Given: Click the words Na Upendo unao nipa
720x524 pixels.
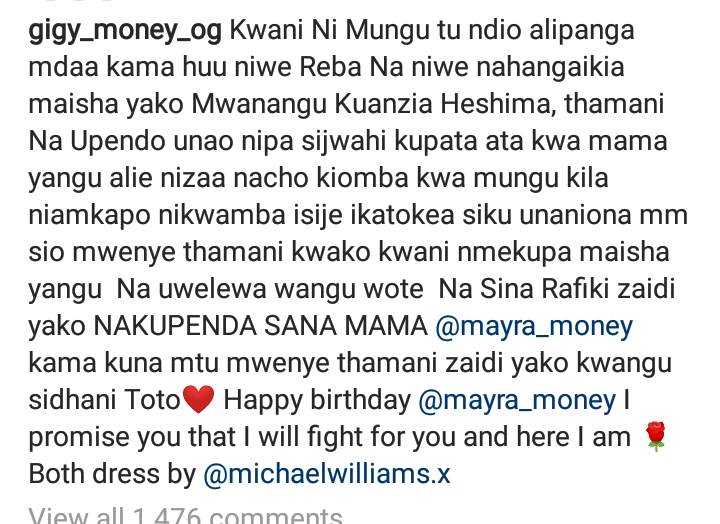Looking at the screenshot, I should pos(161,141).
